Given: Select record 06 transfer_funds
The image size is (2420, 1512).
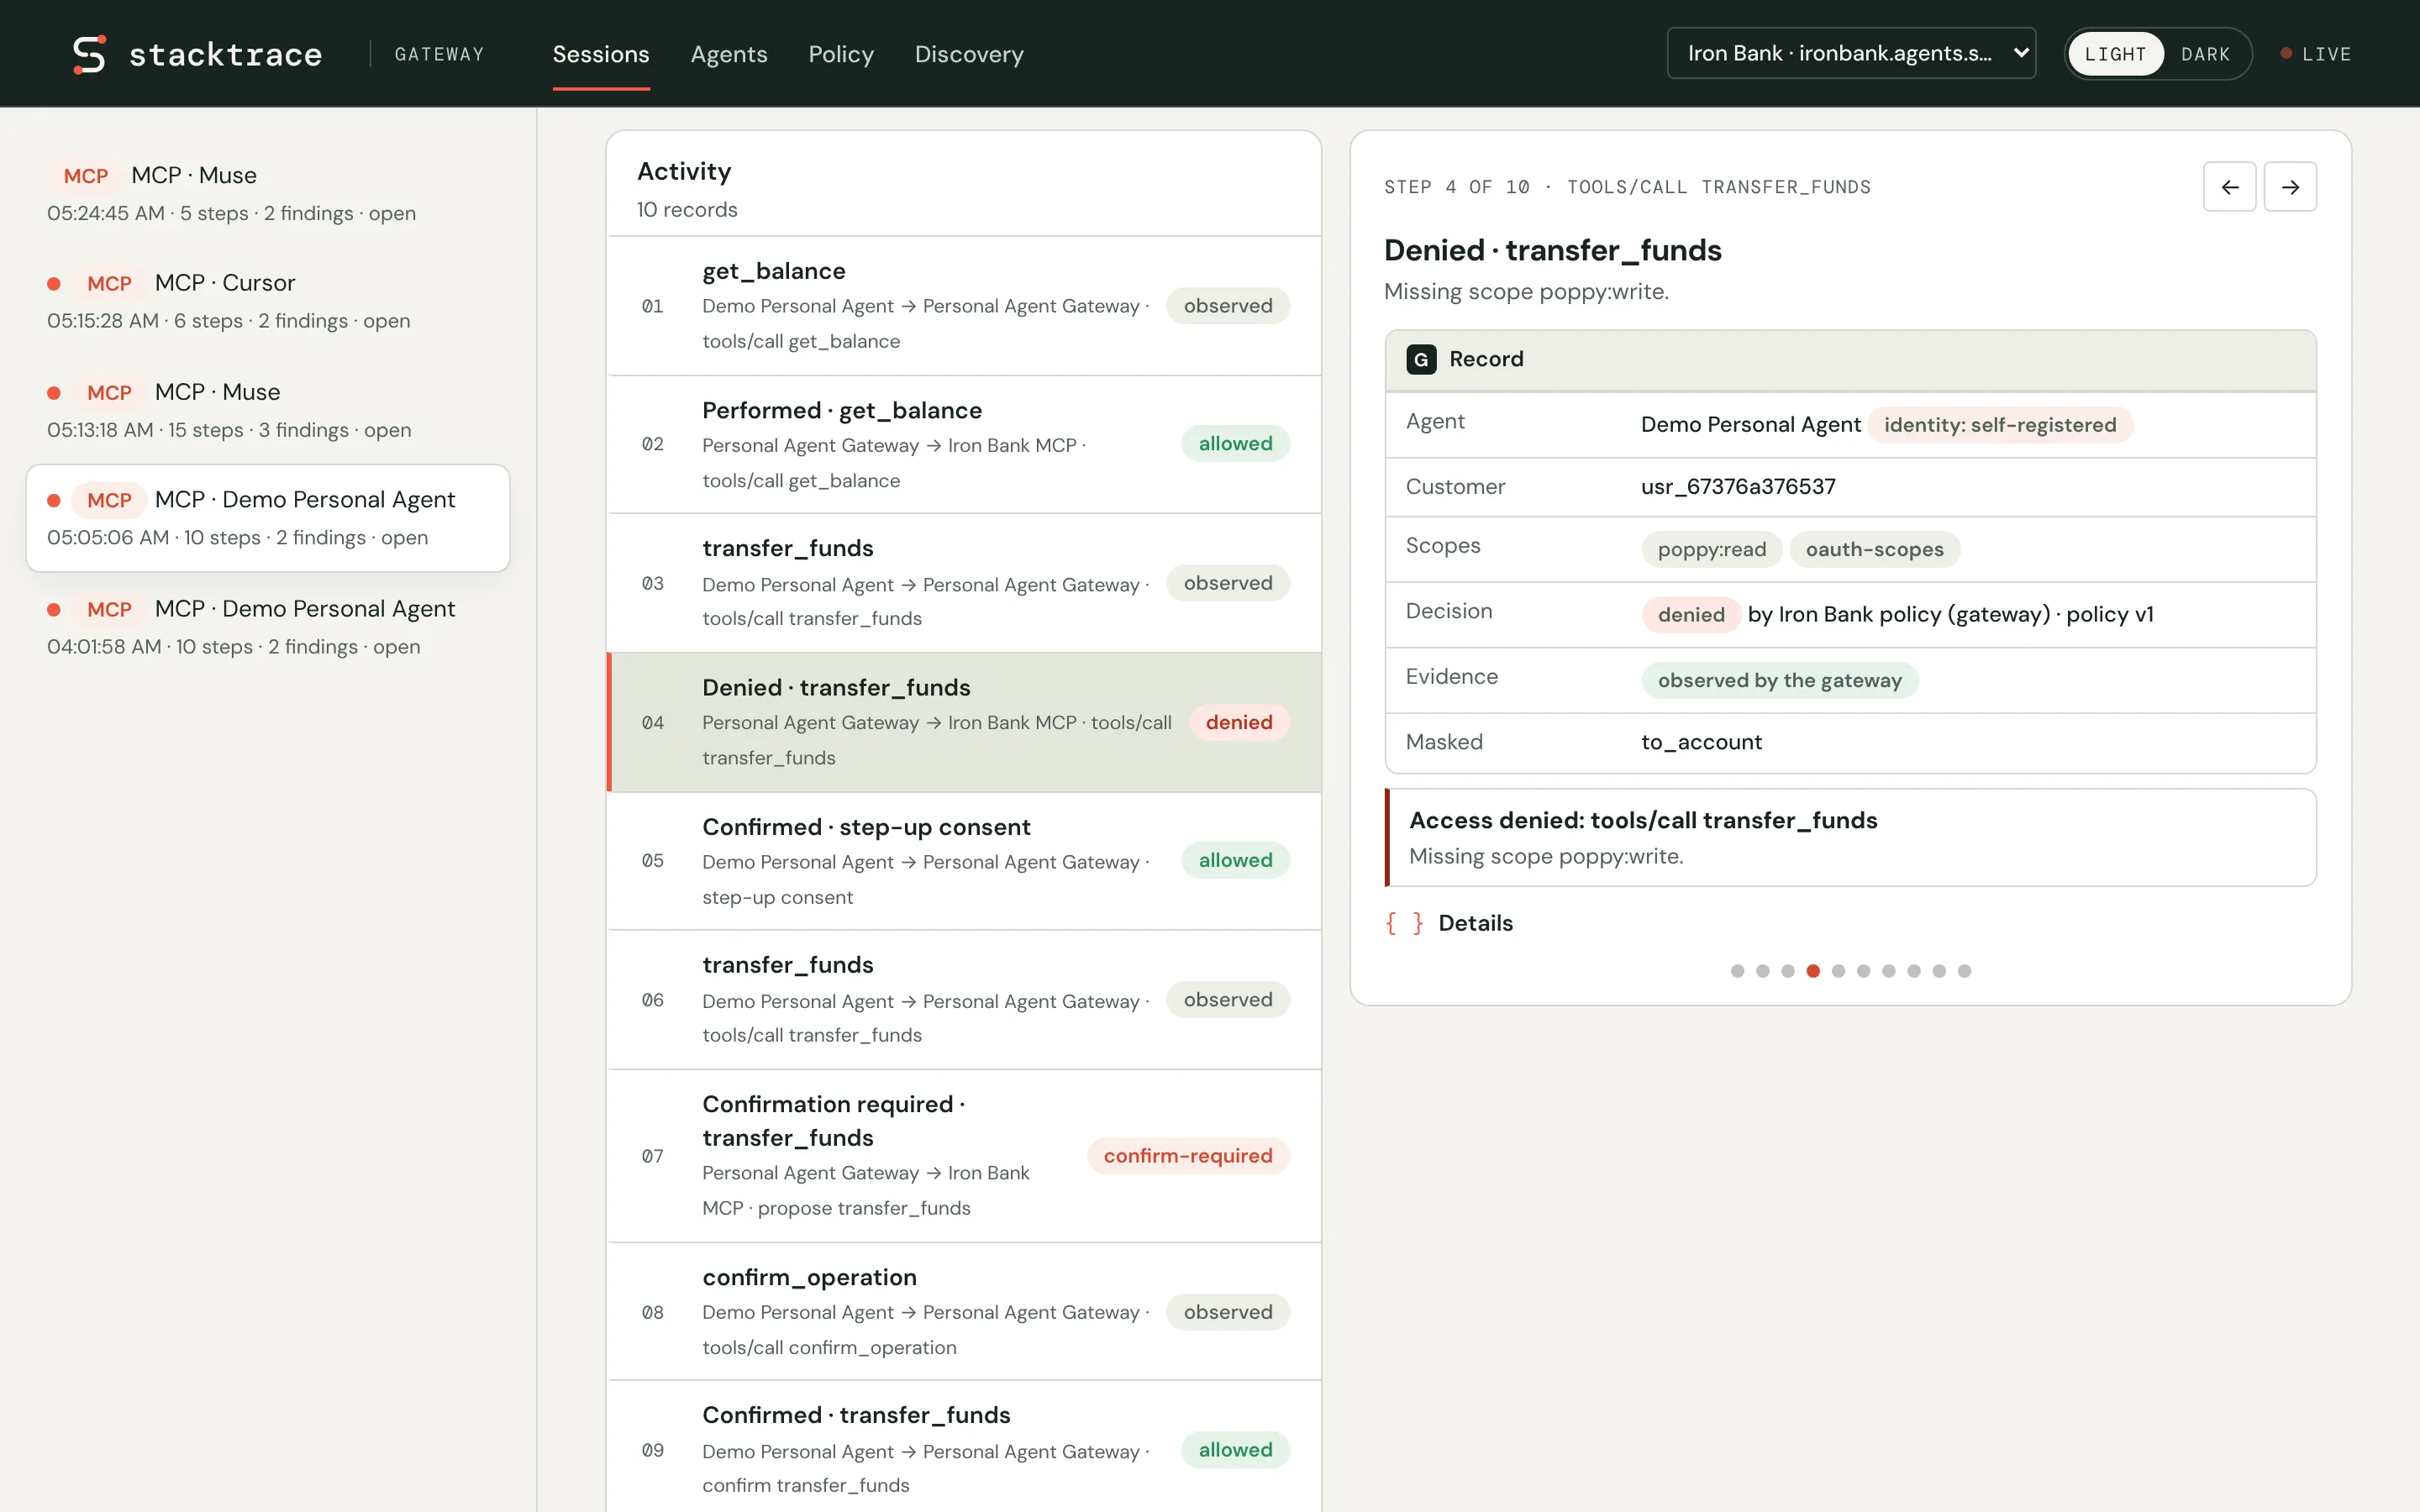Looking at the screenshot, I should click(x=964, y=1000).
